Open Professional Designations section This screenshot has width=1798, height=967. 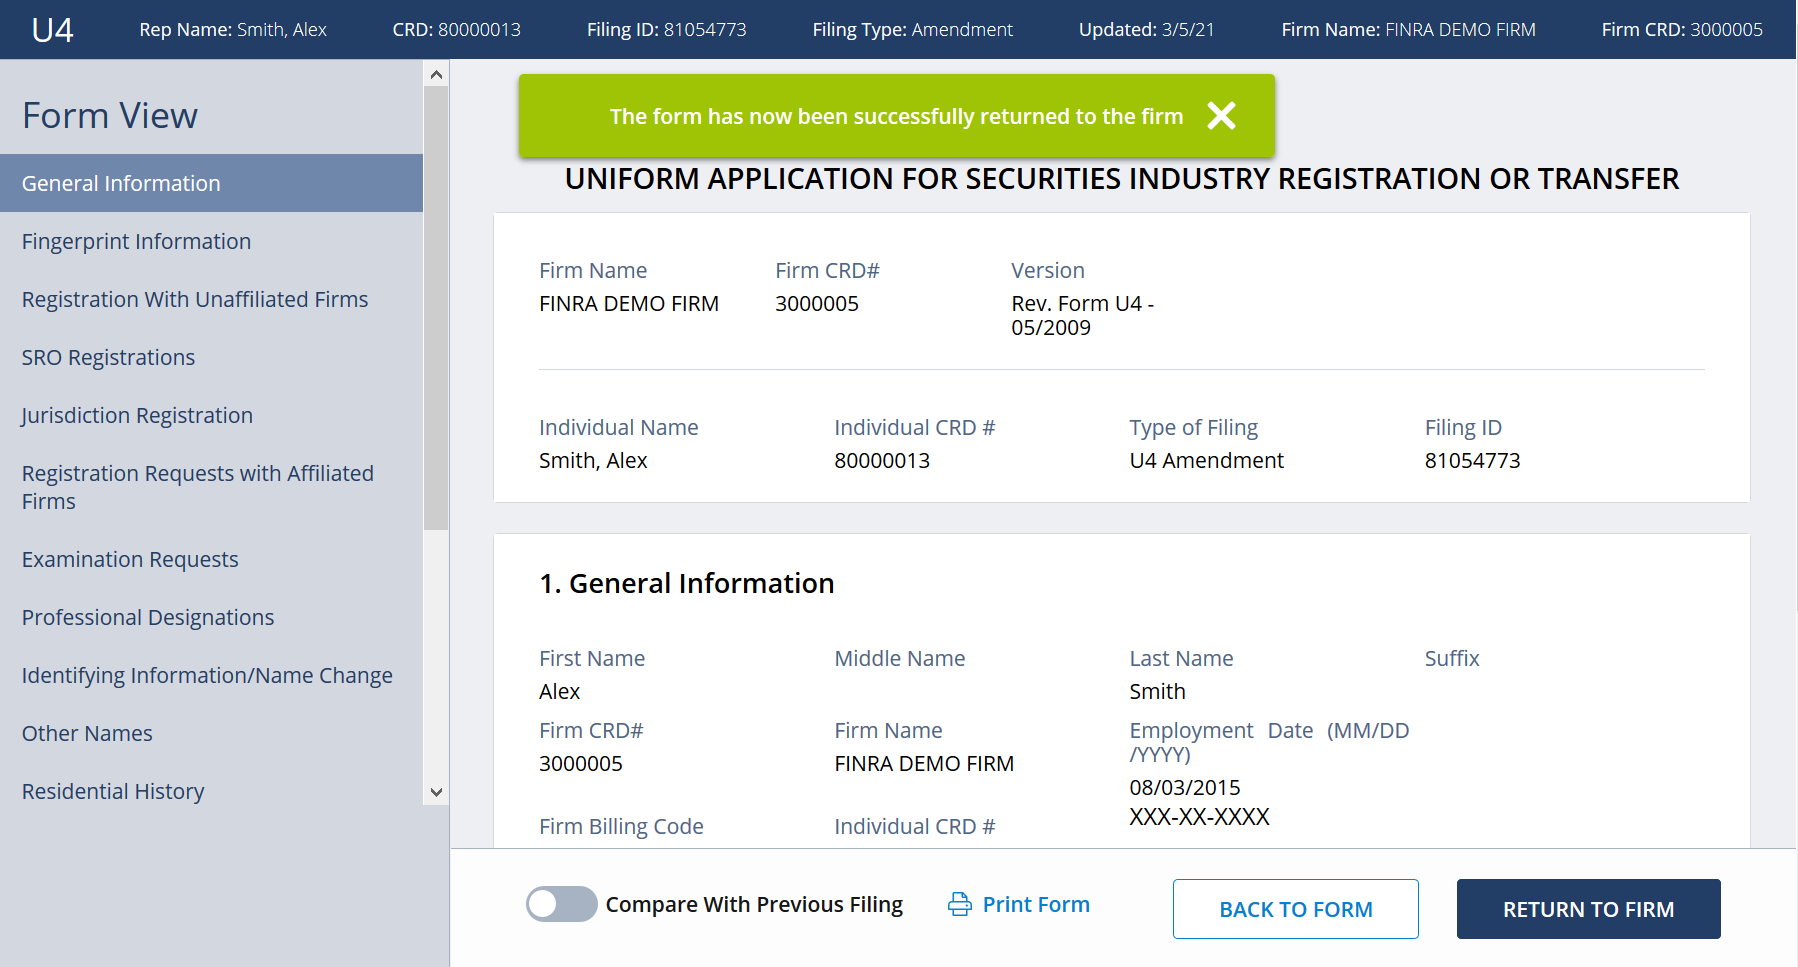tap(148, 617)
